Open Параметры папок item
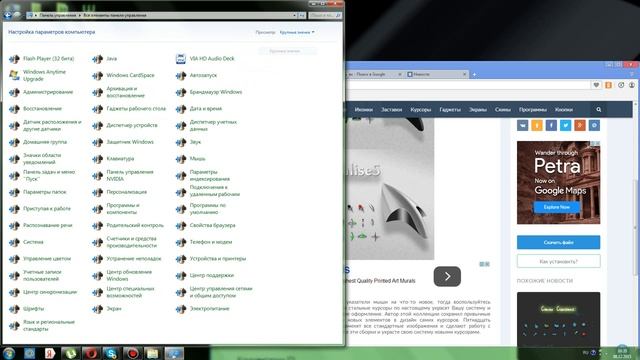 point(38,192)
